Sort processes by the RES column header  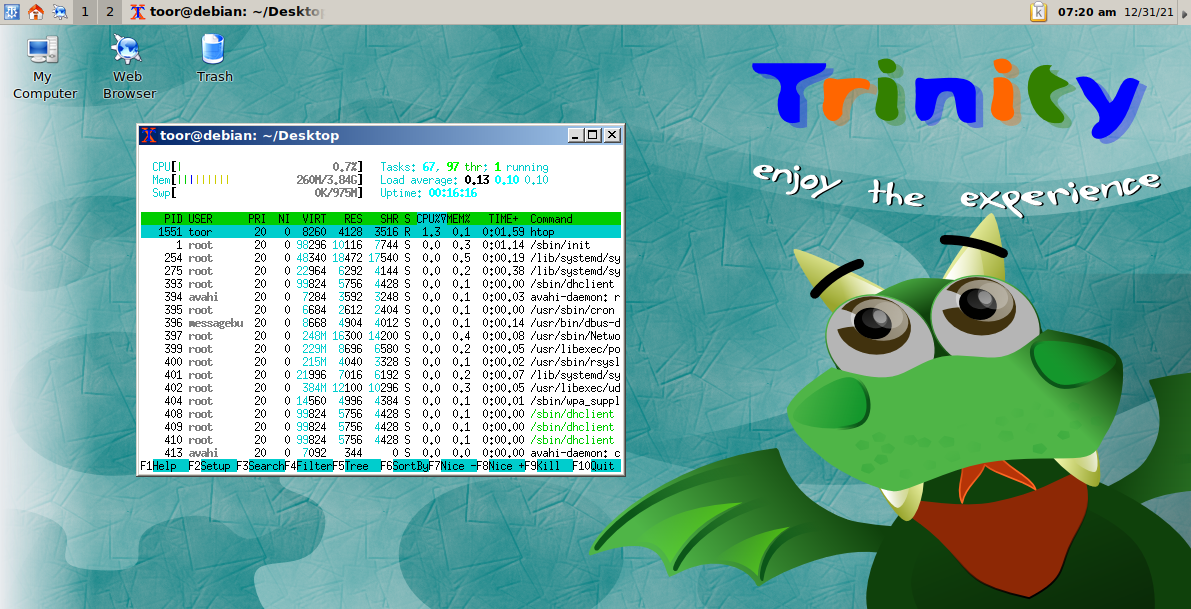tap(353, 219)
